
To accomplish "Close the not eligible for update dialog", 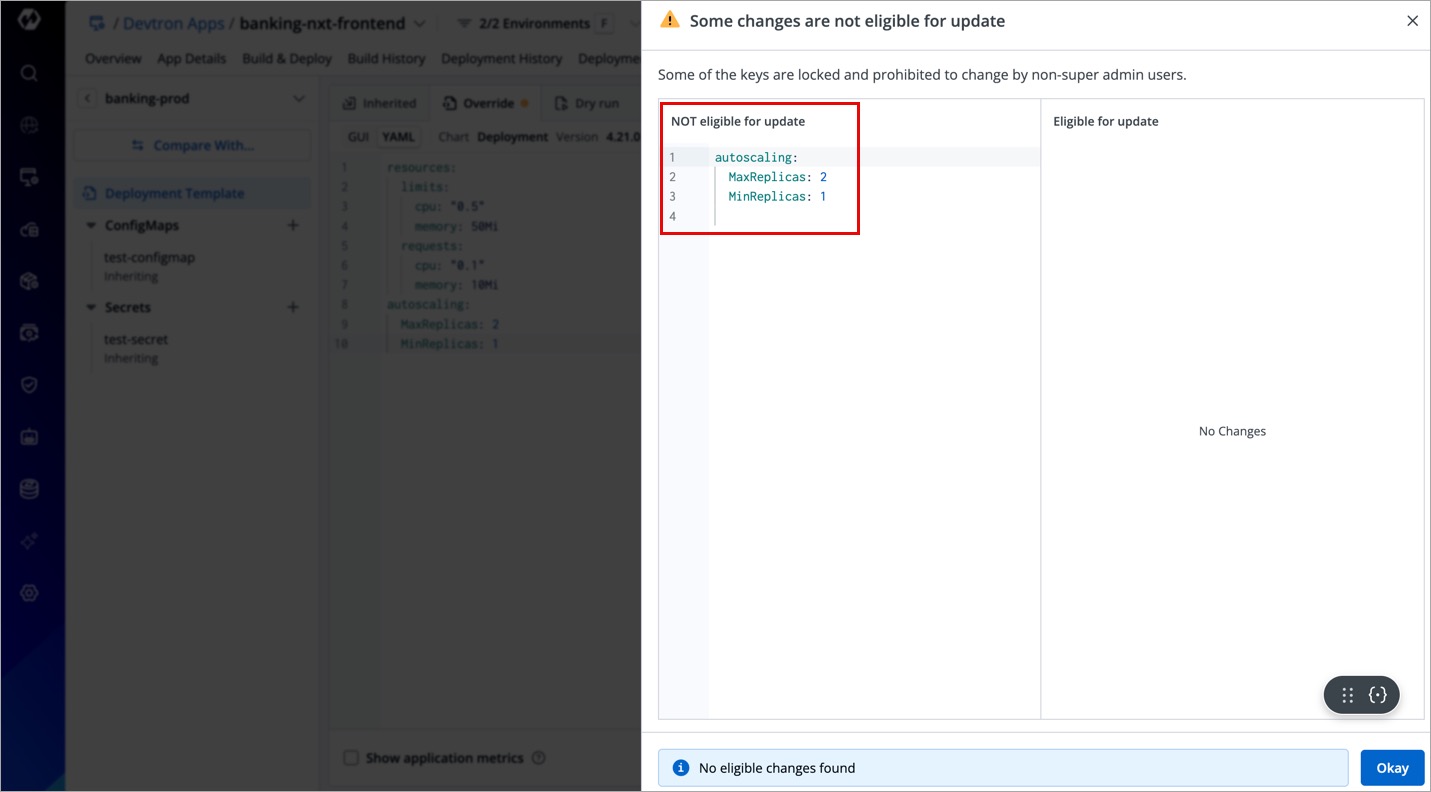I will 1412,21.
